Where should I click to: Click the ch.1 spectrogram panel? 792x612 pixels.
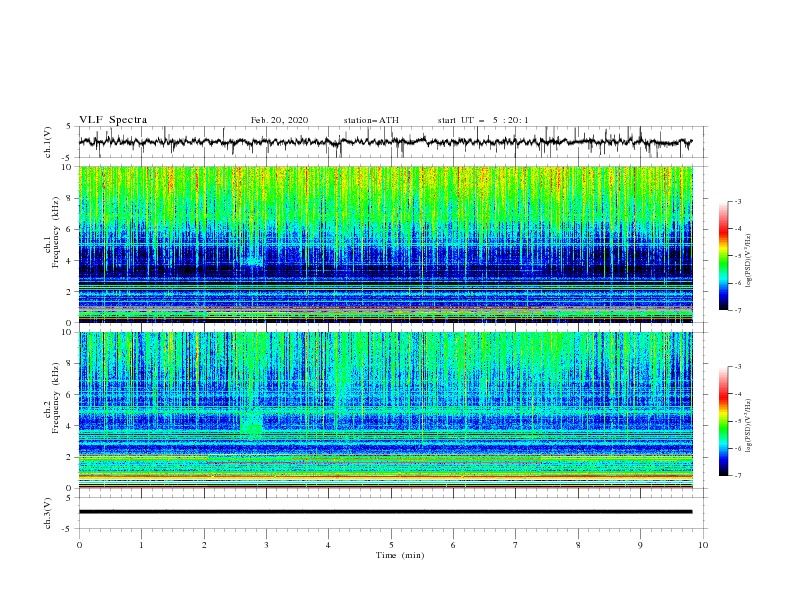386,244
